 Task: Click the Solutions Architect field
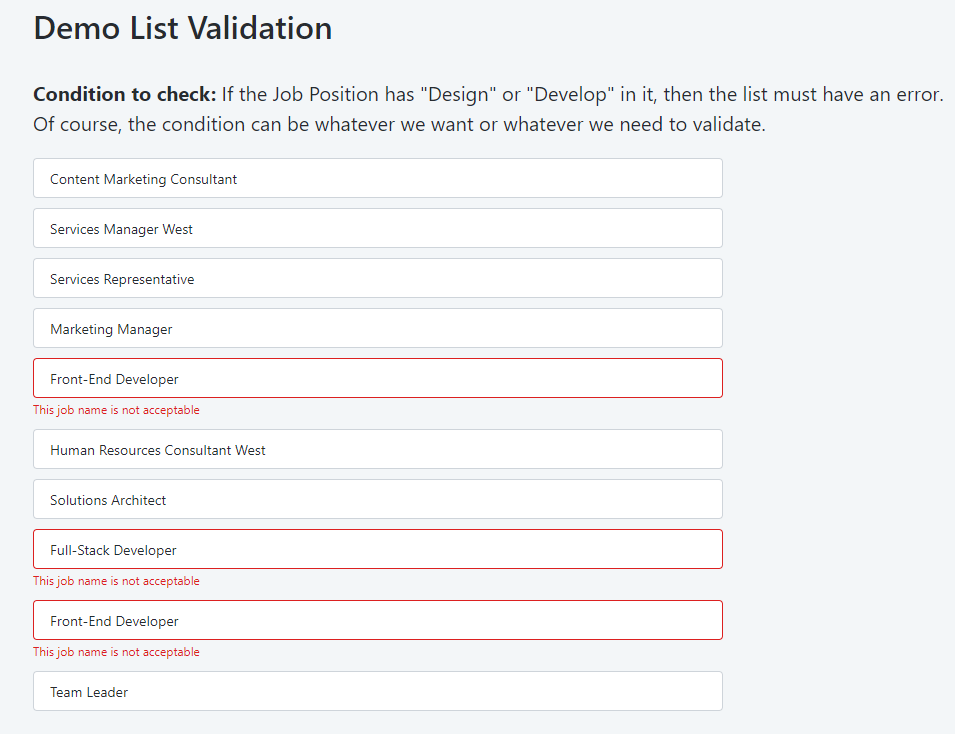point(378,499)
